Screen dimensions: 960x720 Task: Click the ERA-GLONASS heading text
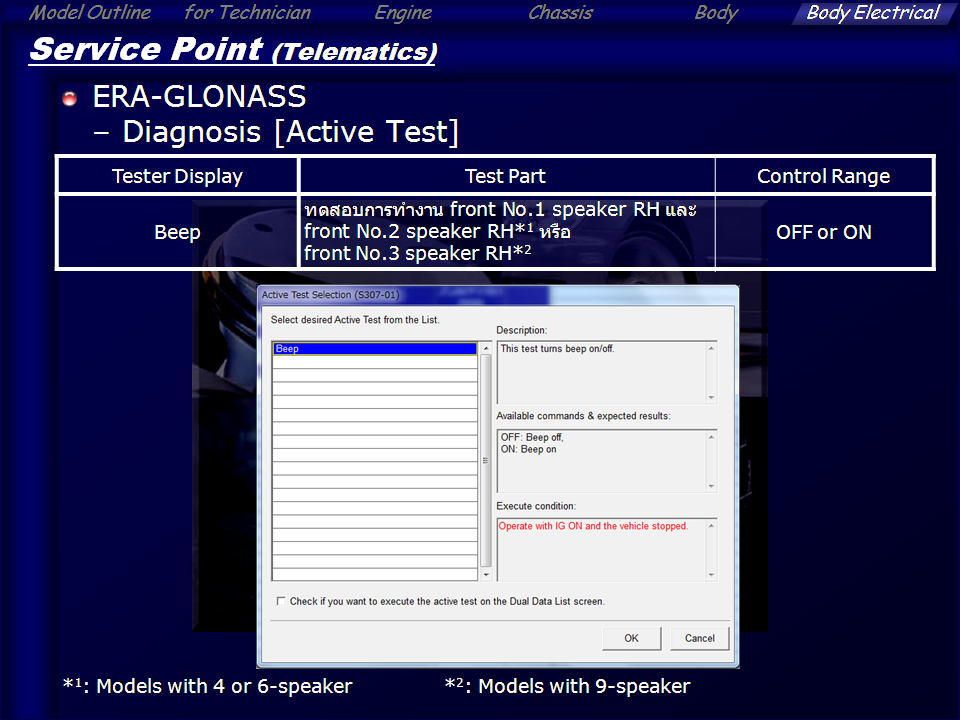coord(199,96)
